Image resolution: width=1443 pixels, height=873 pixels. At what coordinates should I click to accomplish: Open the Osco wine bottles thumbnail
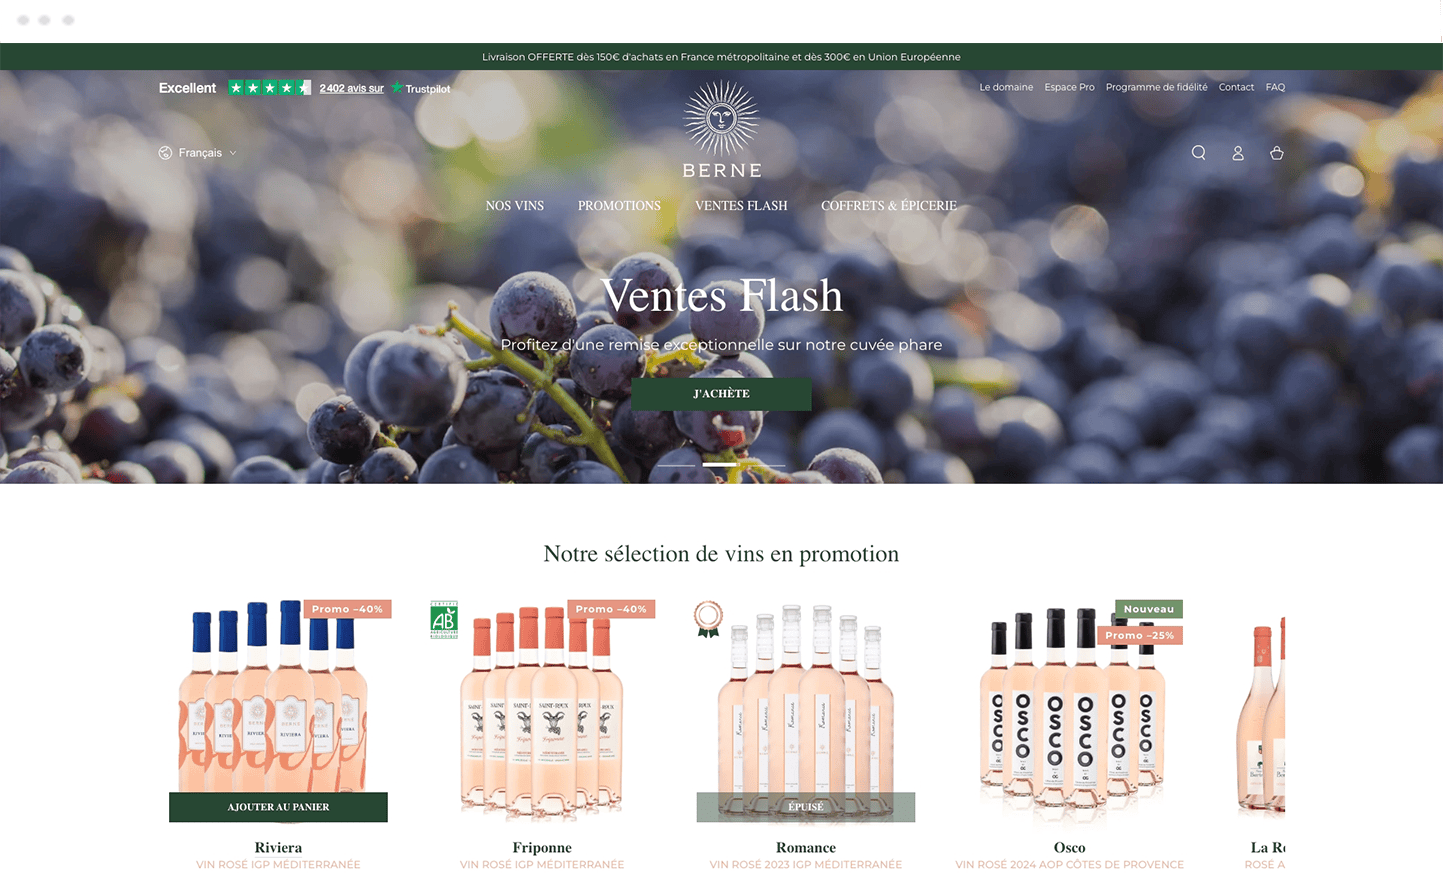[x=1069, y=711]
